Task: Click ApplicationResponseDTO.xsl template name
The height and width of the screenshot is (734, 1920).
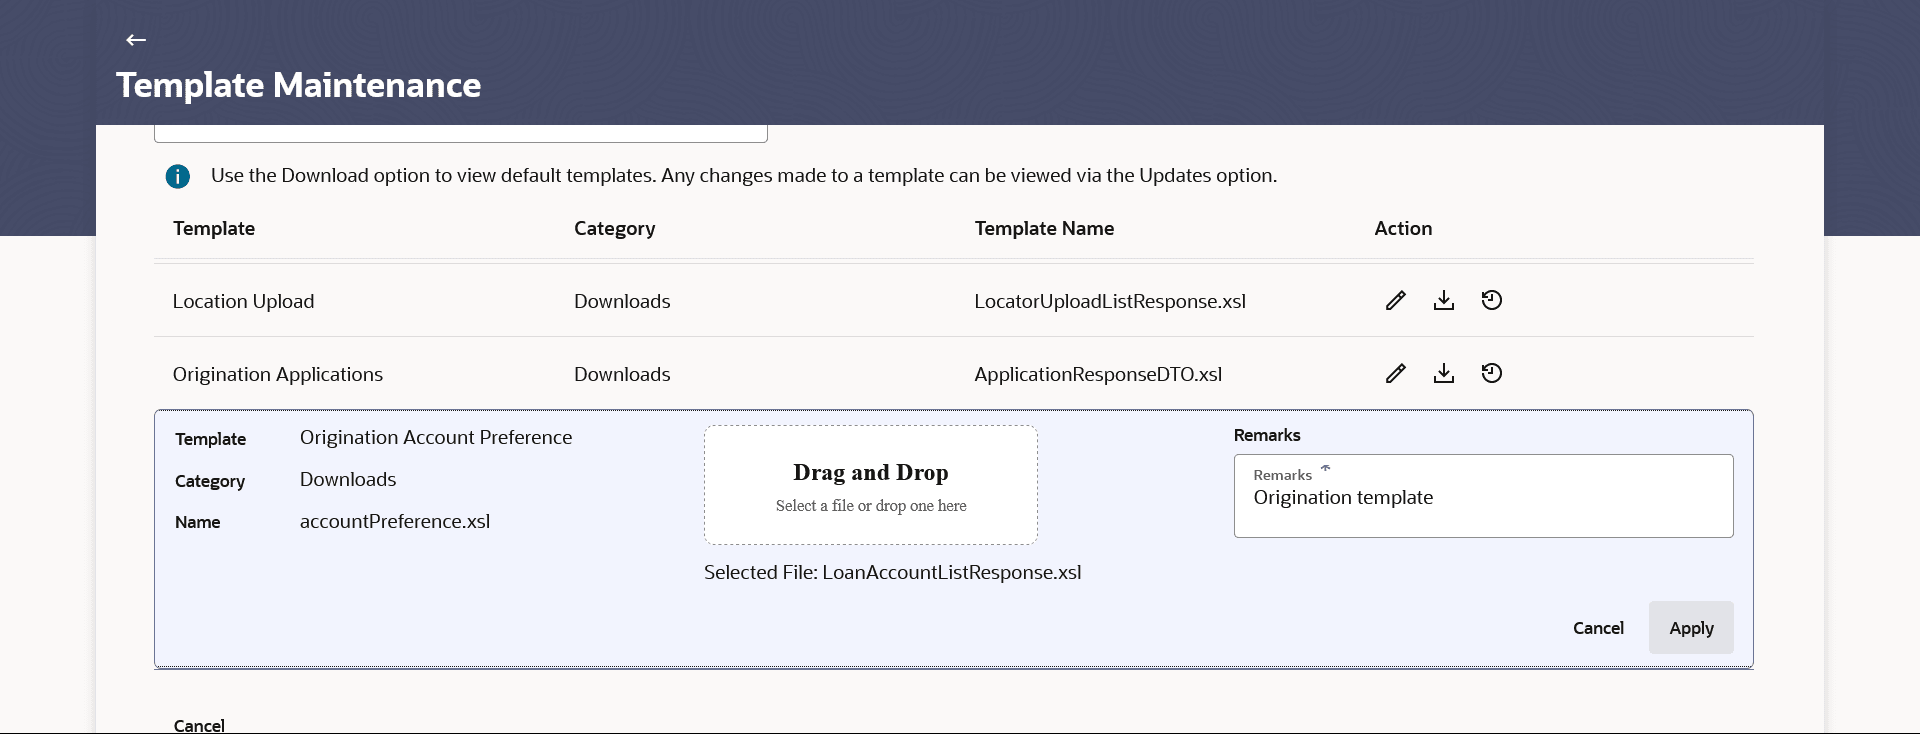Action: [x=1098, y=375]
